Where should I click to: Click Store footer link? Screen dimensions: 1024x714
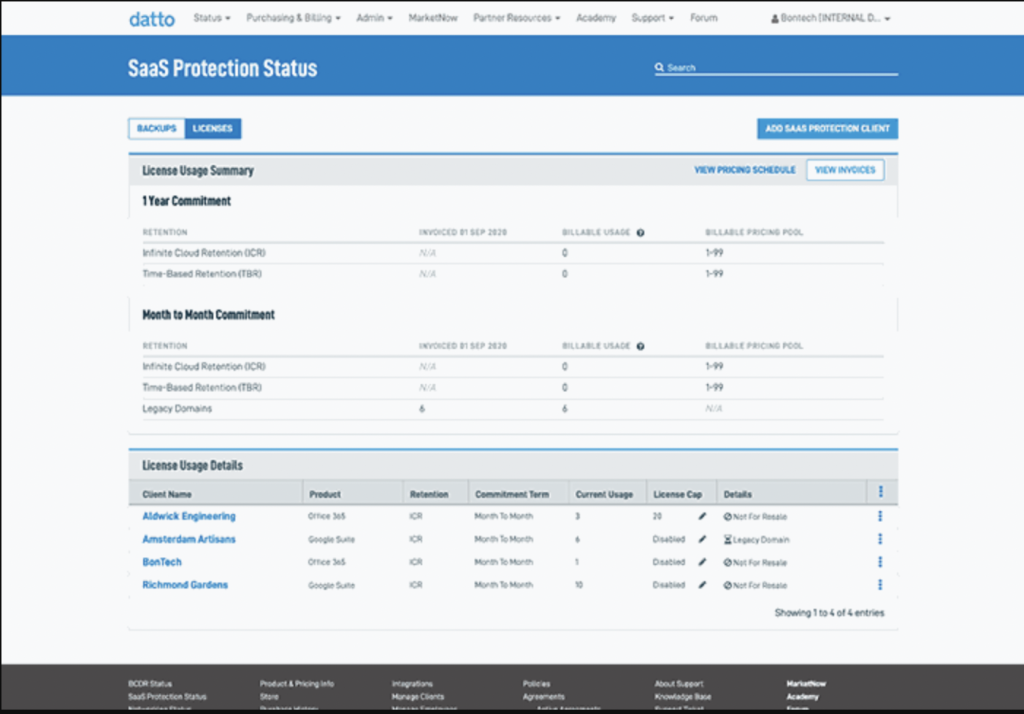click(269, 697)
